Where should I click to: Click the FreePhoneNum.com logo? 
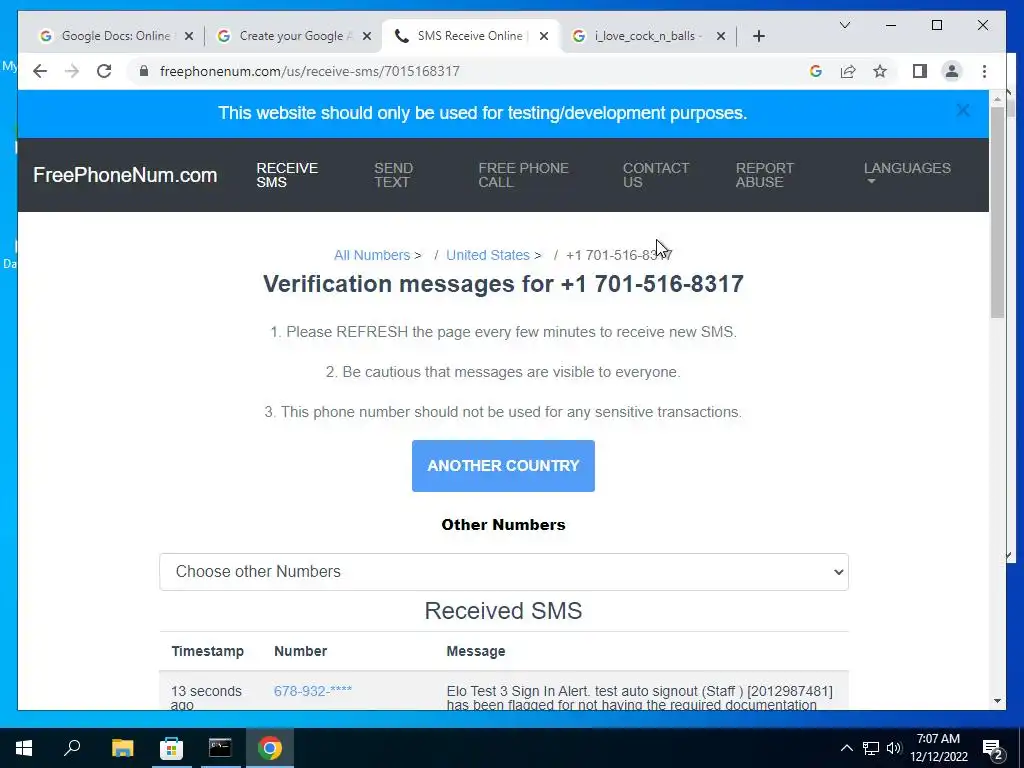click(125, 175)
